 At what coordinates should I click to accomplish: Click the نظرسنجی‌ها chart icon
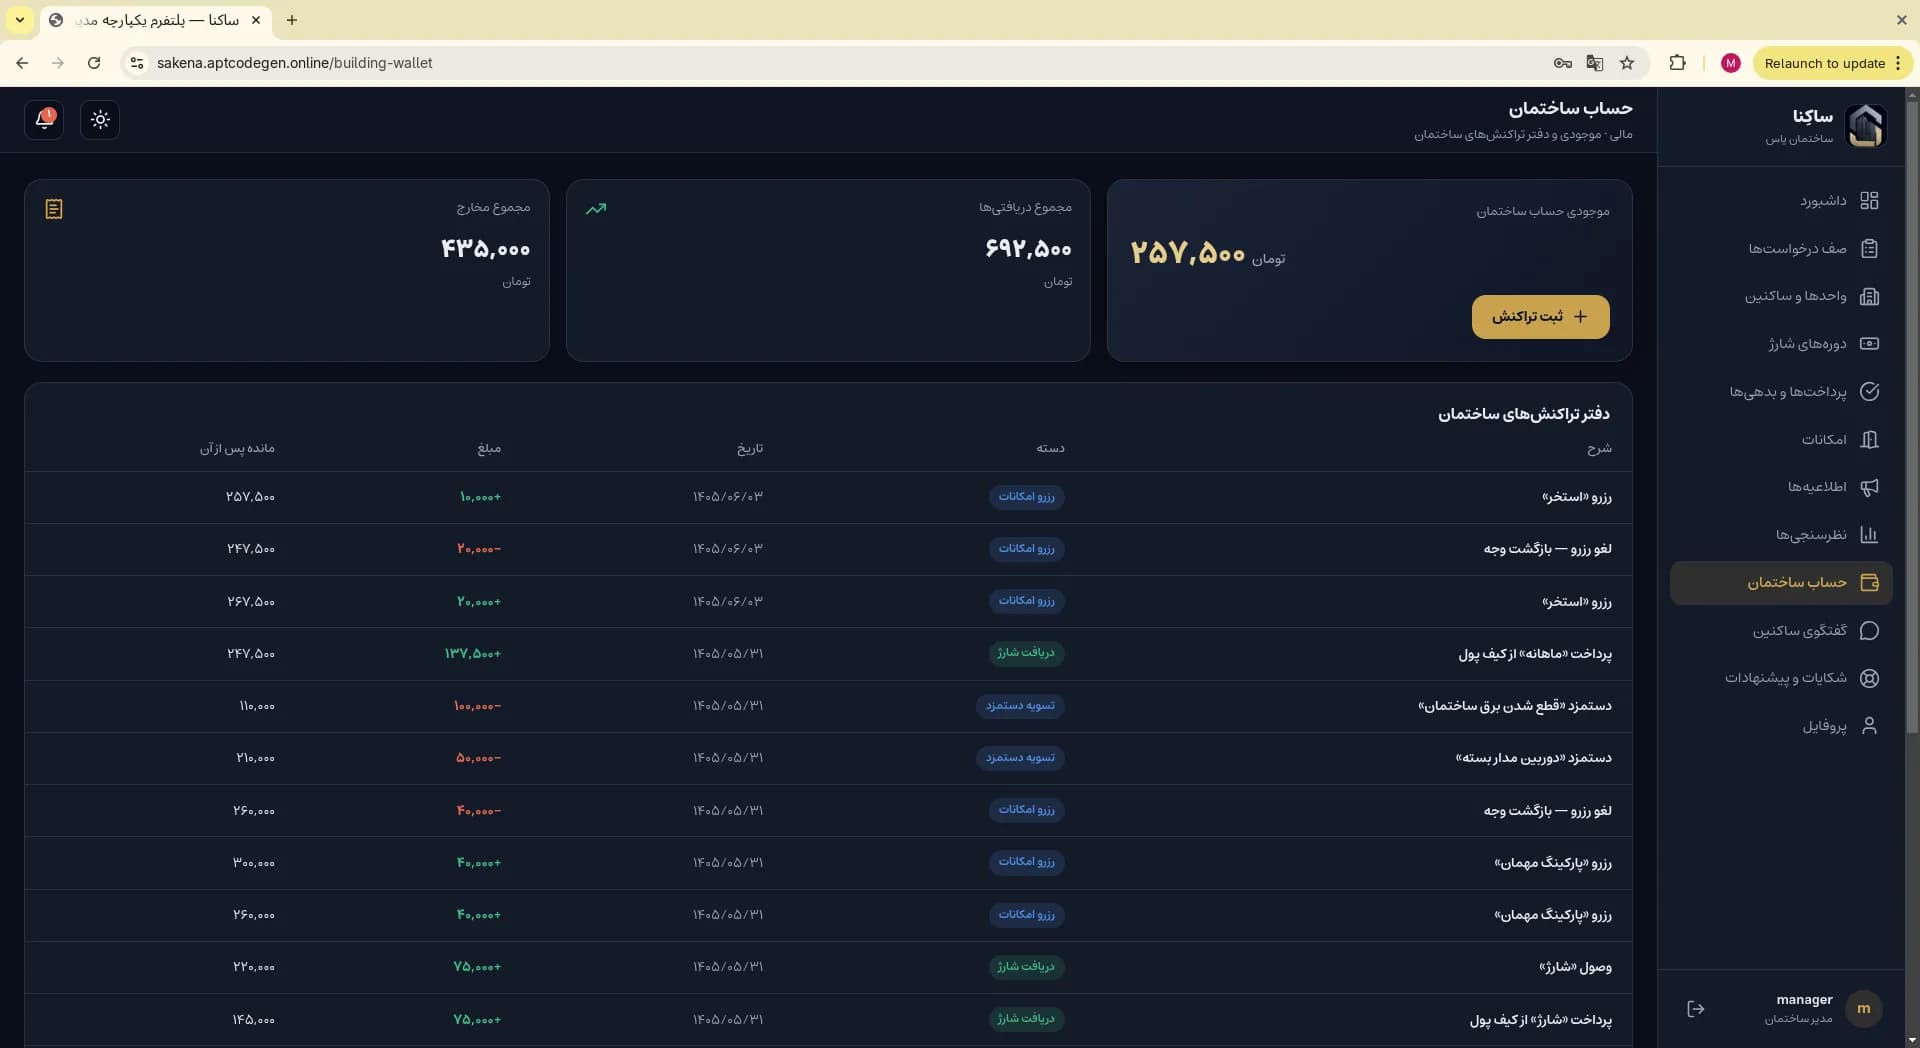[1869, 535]
